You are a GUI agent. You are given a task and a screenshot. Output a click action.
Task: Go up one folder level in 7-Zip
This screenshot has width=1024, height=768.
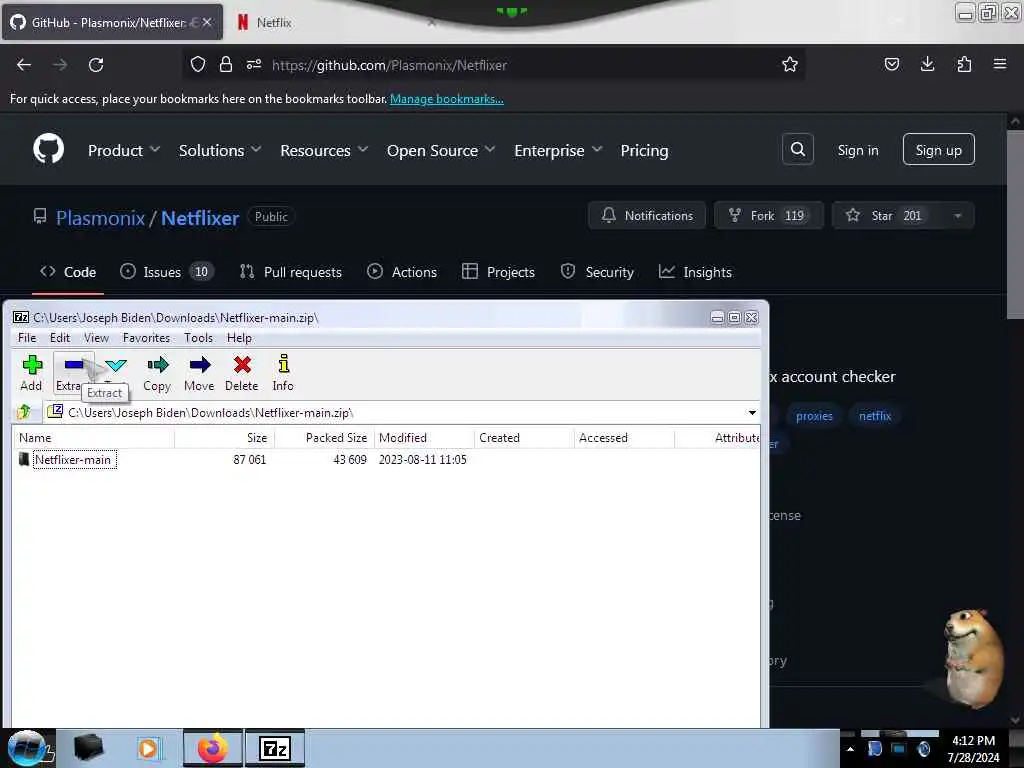point(24,412)
